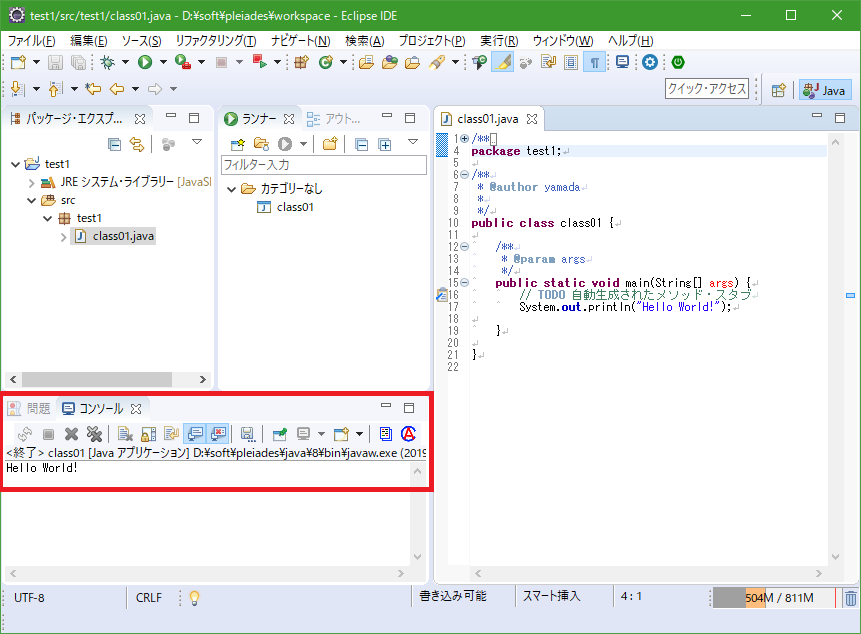861x634 pixels.
Task: Click Collapse All in Package Explorer toolbar
Action: pyautogui.click(x=114, y=144)
